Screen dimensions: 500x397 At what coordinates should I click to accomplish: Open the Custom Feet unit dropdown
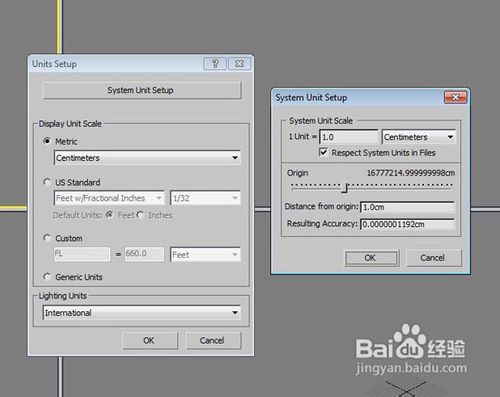[205, 255]
